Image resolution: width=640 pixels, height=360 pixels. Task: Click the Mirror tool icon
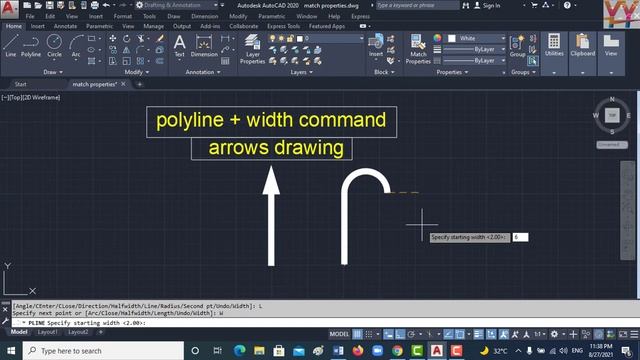(x=127, y=50)
